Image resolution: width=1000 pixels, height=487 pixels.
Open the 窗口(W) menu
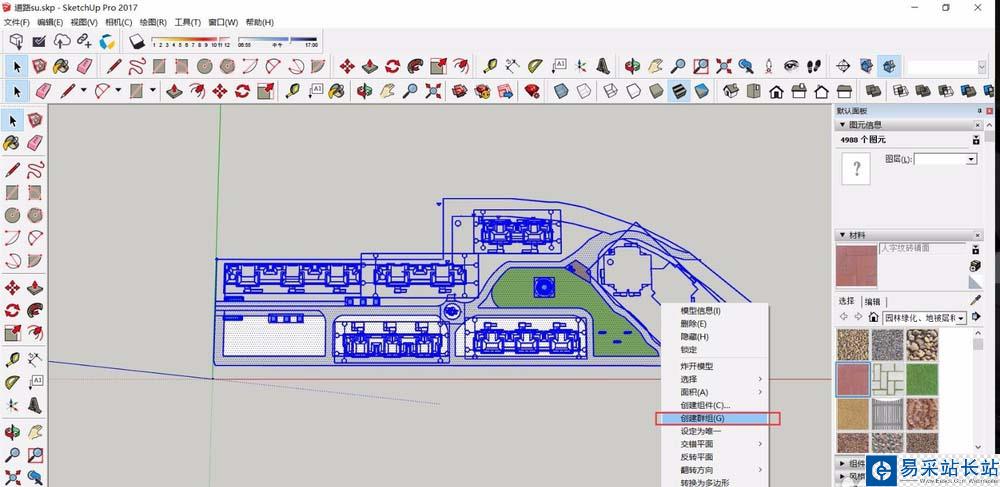[223, 22]
